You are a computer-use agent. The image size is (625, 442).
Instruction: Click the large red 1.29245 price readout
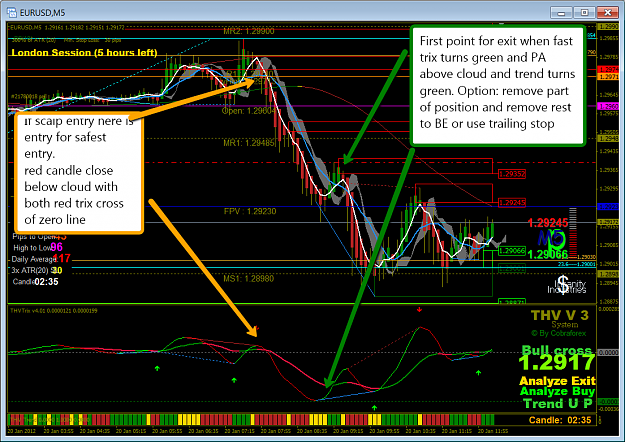tap(547, 223)
